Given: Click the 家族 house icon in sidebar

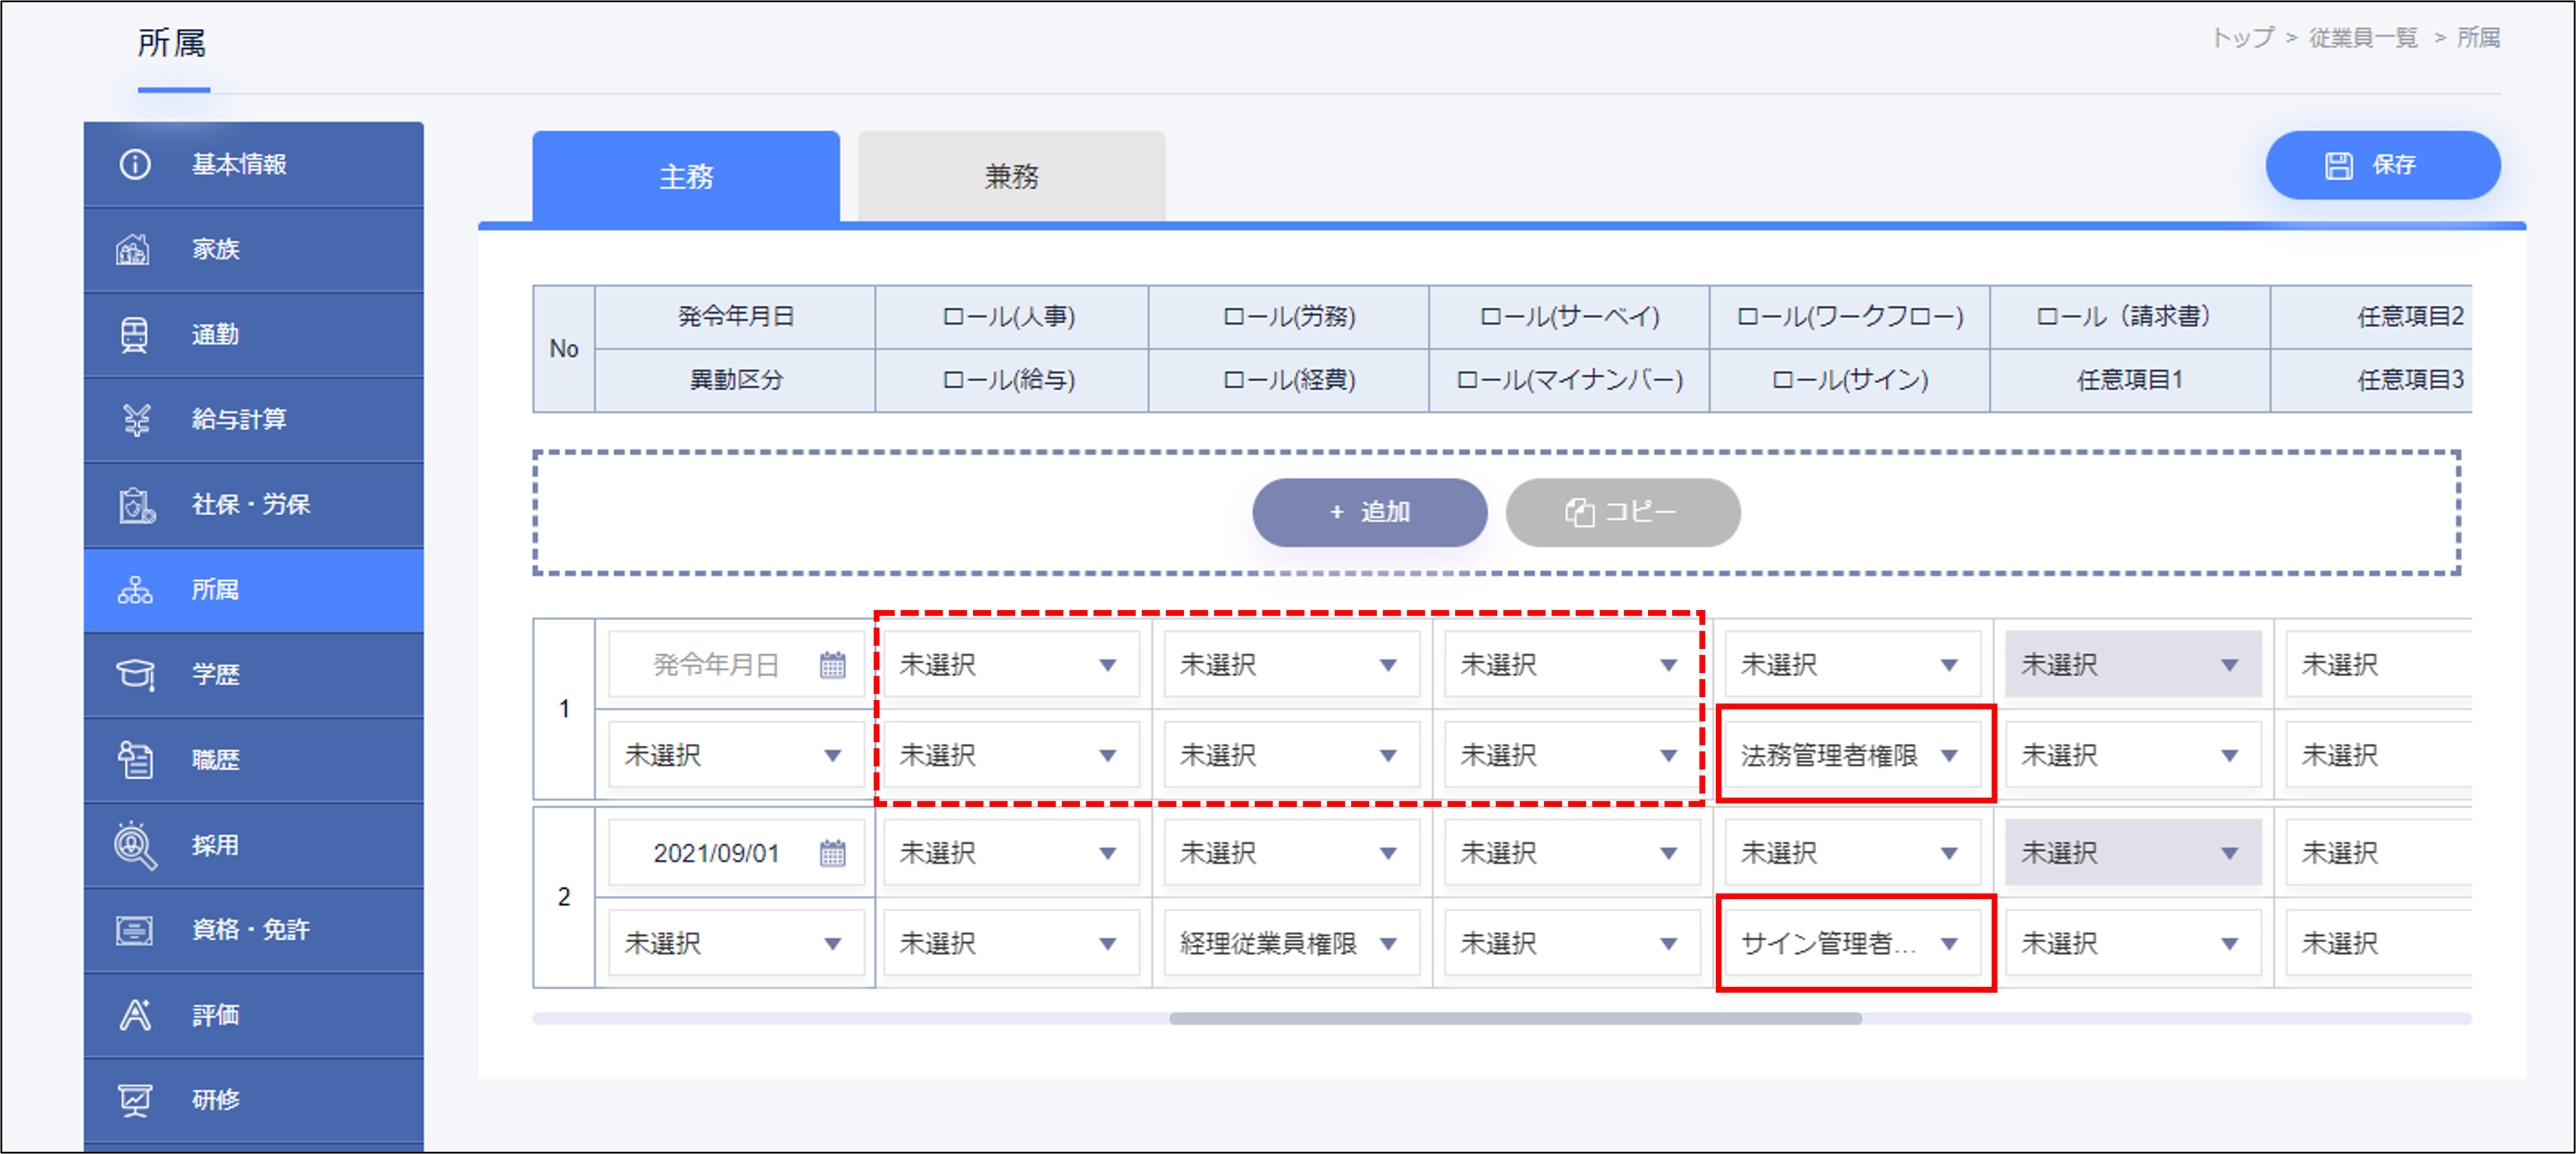Looking at the screenshot, I should coord(133,249).
